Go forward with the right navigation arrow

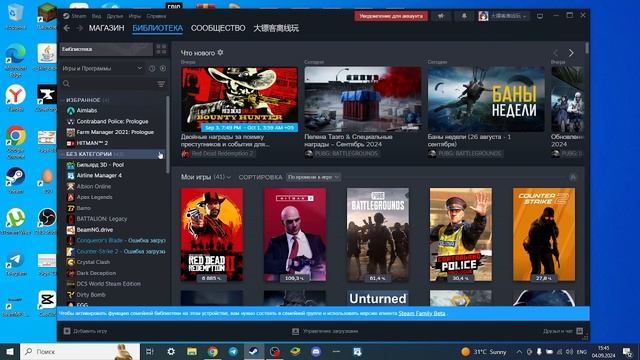click(80, 28)
